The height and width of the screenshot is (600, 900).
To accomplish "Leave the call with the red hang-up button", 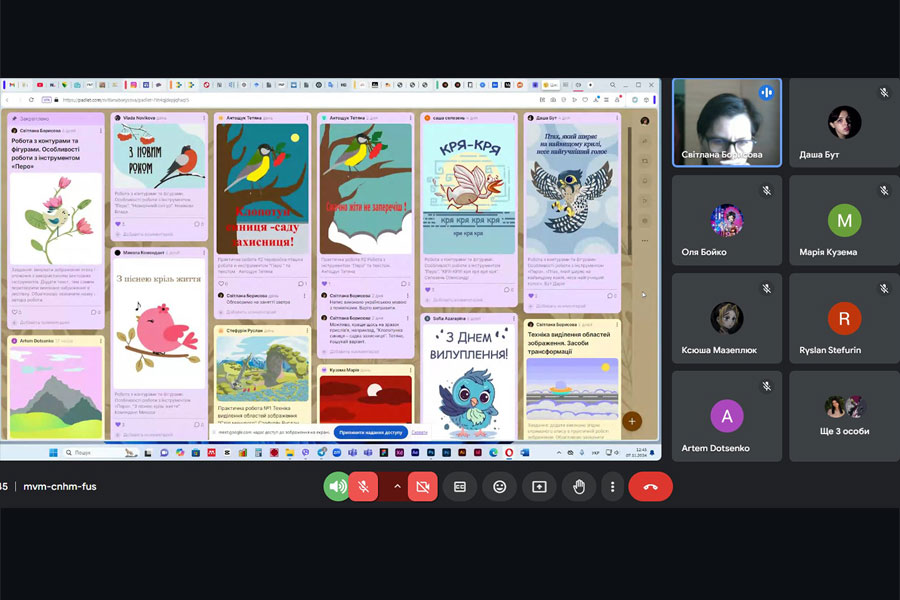I will click(x=650, y=487).
